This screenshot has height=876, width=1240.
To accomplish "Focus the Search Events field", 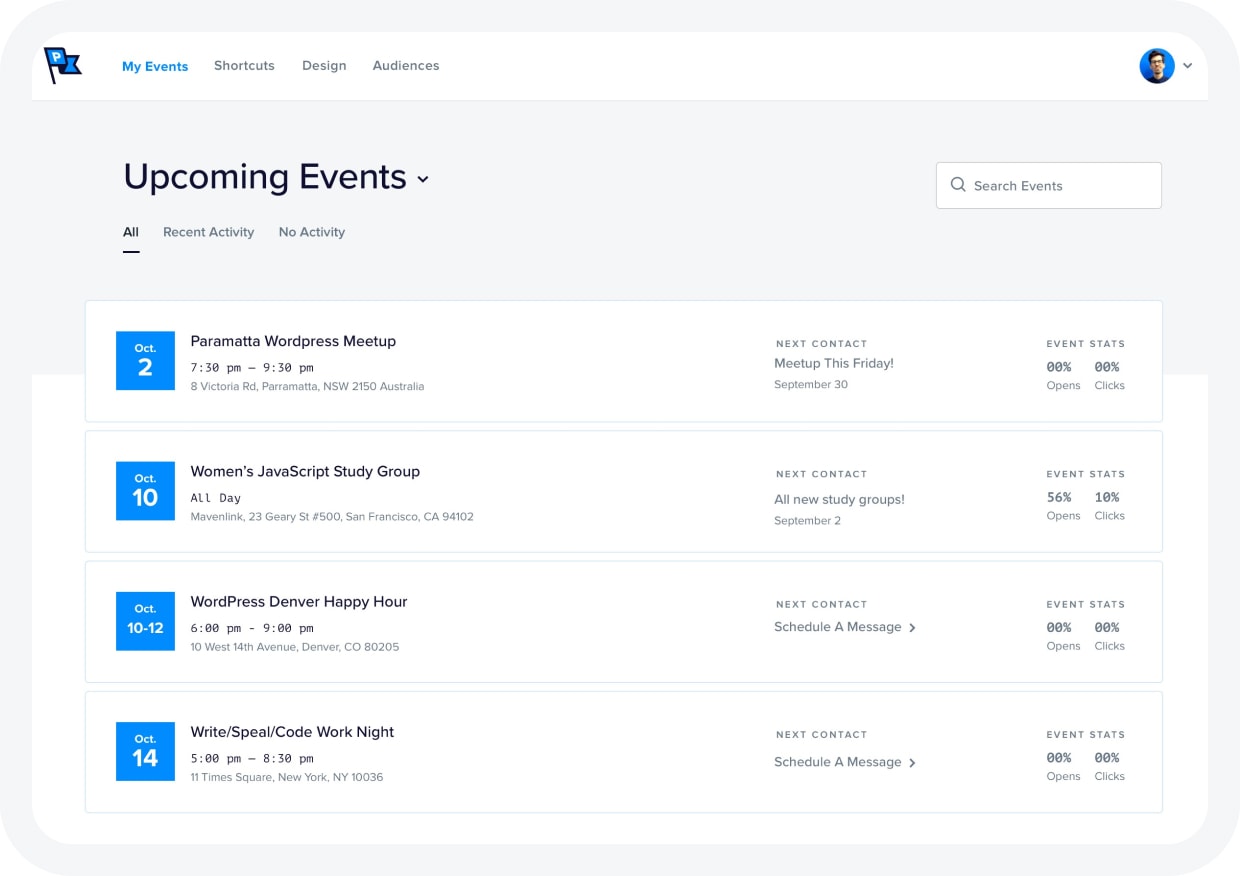I will [x=1048, y=185].
